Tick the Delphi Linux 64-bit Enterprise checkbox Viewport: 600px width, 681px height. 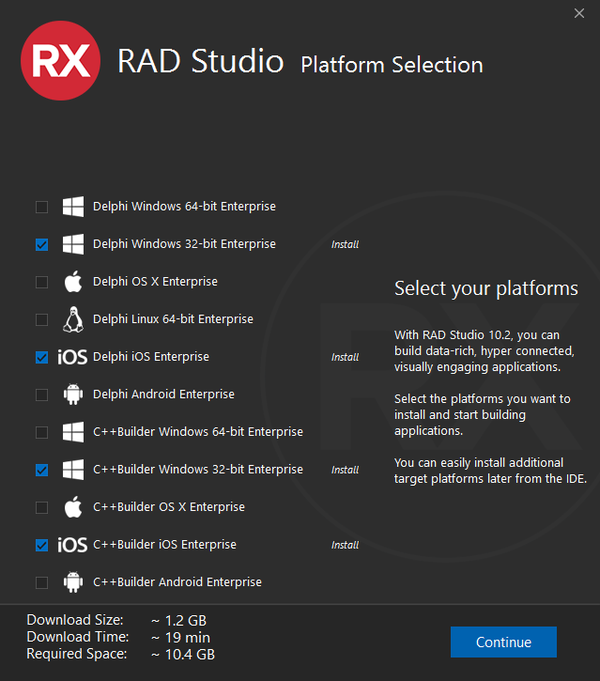(42, 320)
